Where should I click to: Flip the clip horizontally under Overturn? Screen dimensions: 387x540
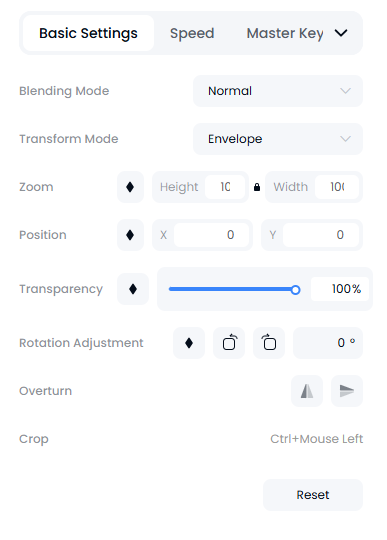pyautogui.click(x=307, y=391)
